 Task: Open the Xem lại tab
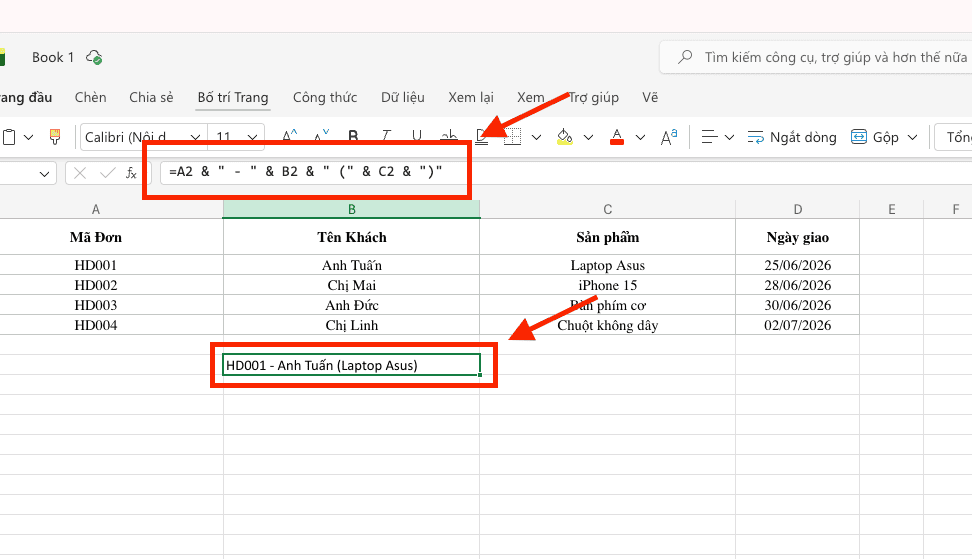[x=471, y=97]
